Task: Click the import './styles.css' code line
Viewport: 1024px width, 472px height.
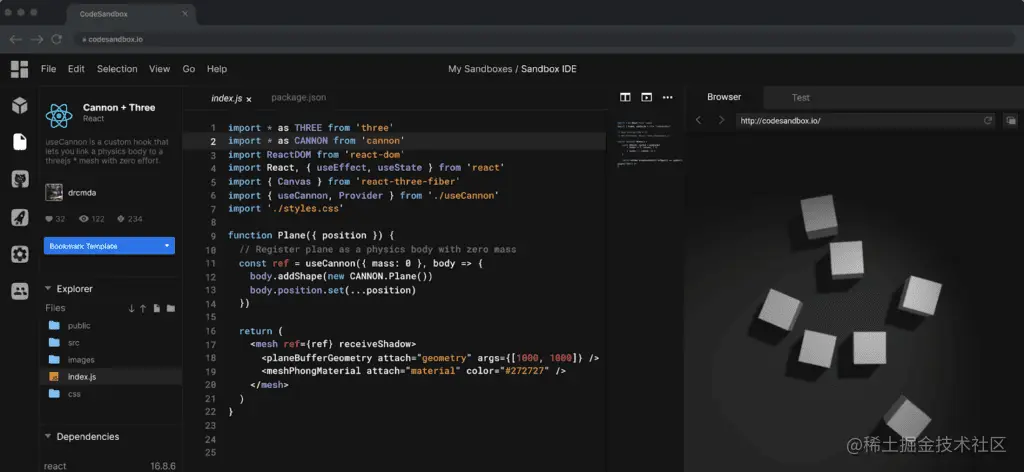Action: tap(285, 208)
